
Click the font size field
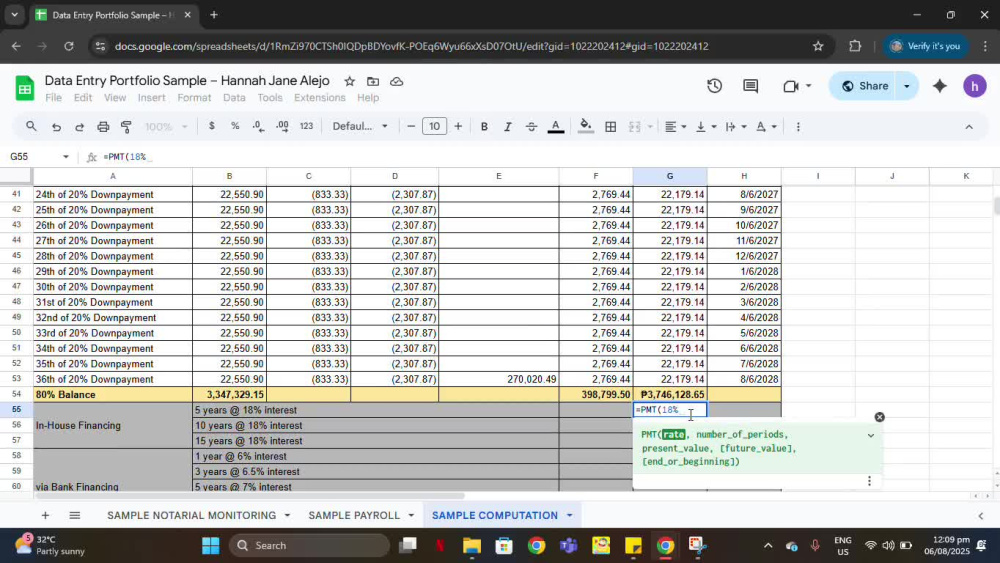coord(434,126)
